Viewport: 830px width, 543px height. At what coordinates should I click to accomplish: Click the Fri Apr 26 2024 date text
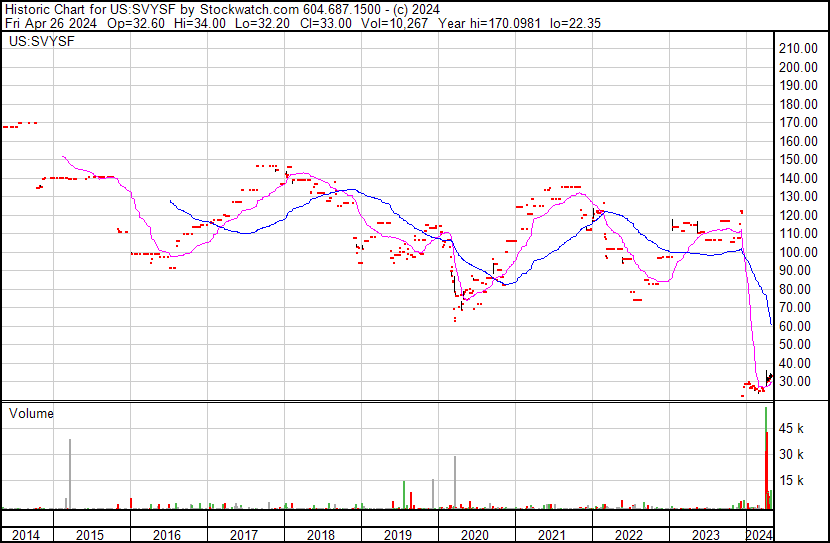tap(51, 24)
